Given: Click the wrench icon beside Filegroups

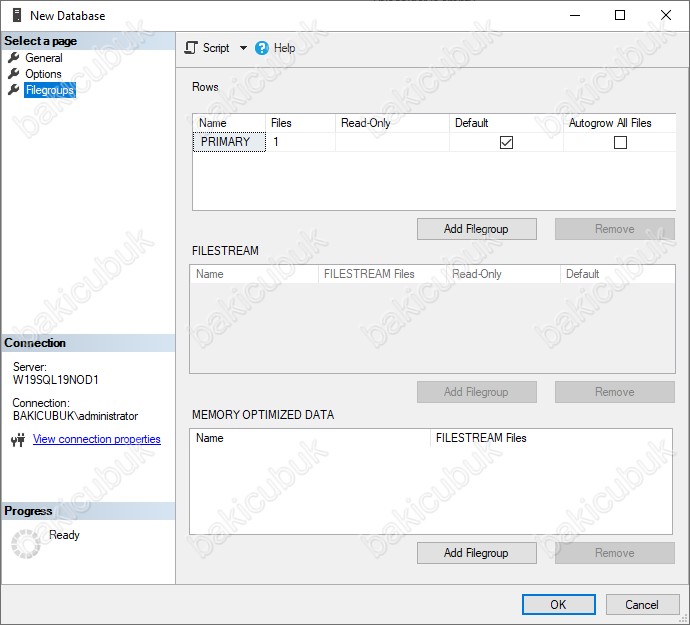Looking at the screenshot, I should click(14, 90).
